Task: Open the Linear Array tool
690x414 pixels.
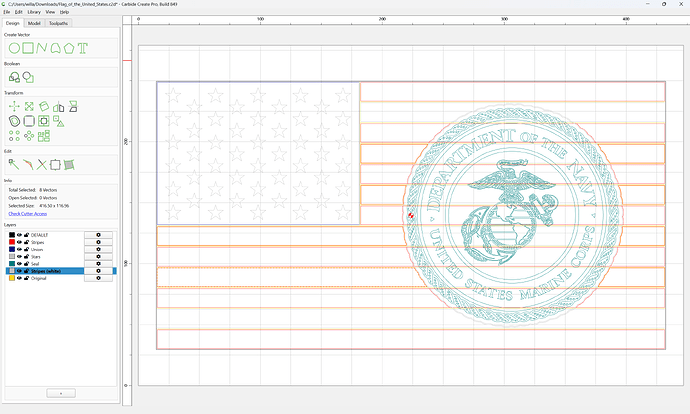Action: (x=14, y=136)
